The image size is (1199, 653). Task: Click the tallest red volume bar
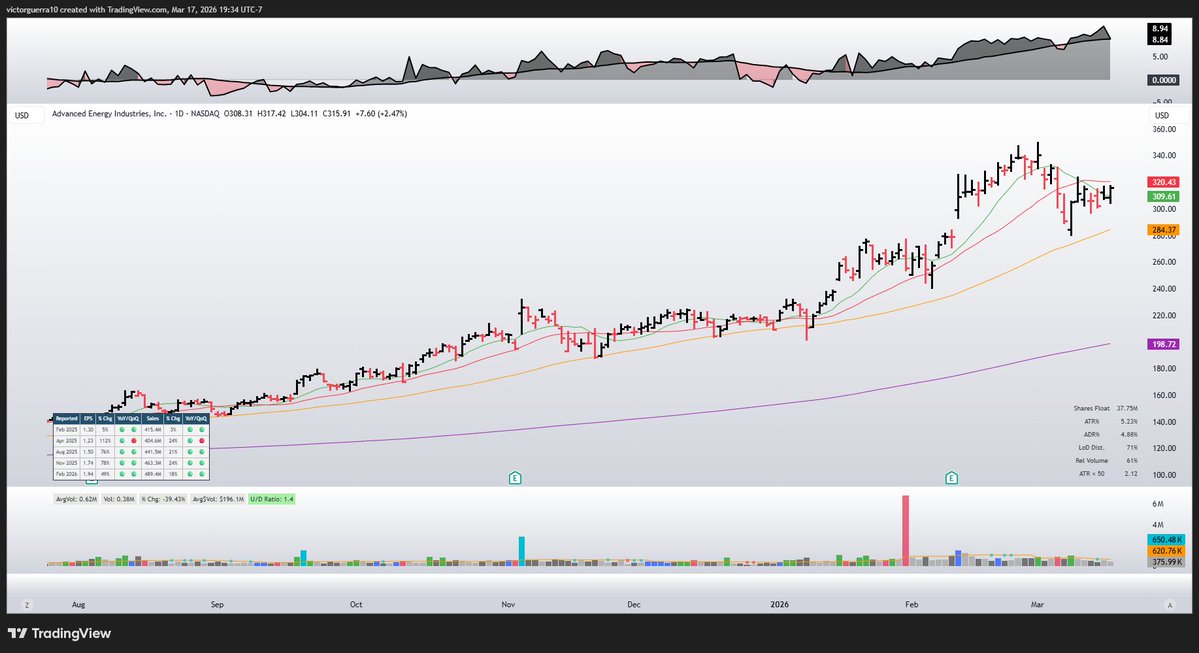click(905, 531)
